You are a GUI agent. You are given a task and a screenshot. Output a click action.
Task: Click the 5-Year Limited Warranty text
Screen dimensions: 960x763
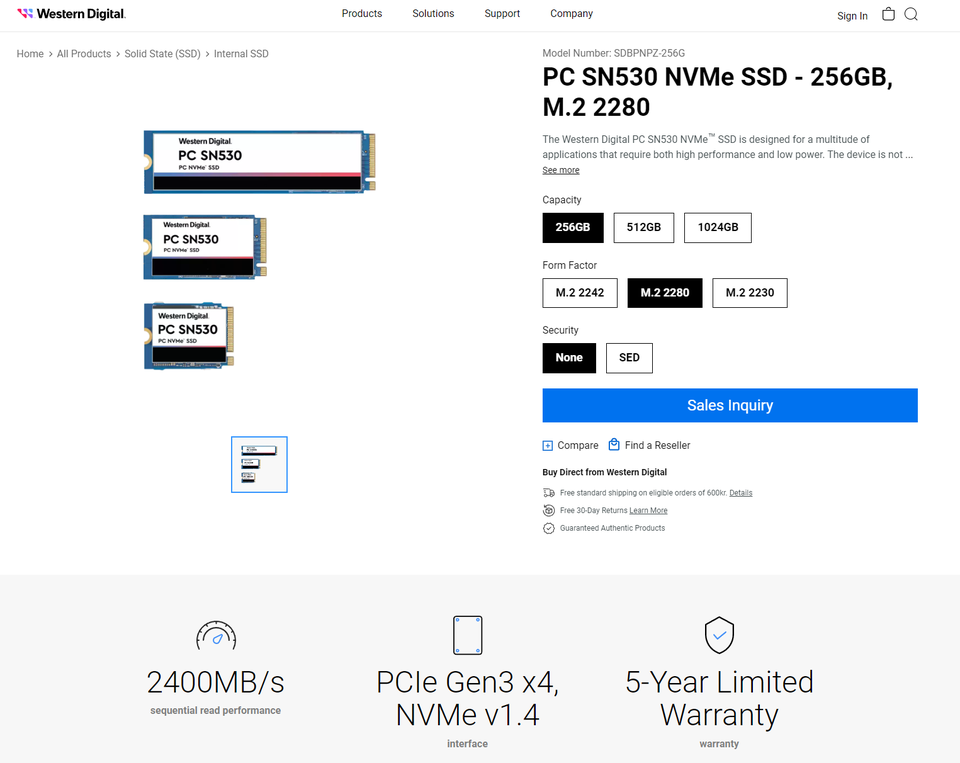coord(719,699)
